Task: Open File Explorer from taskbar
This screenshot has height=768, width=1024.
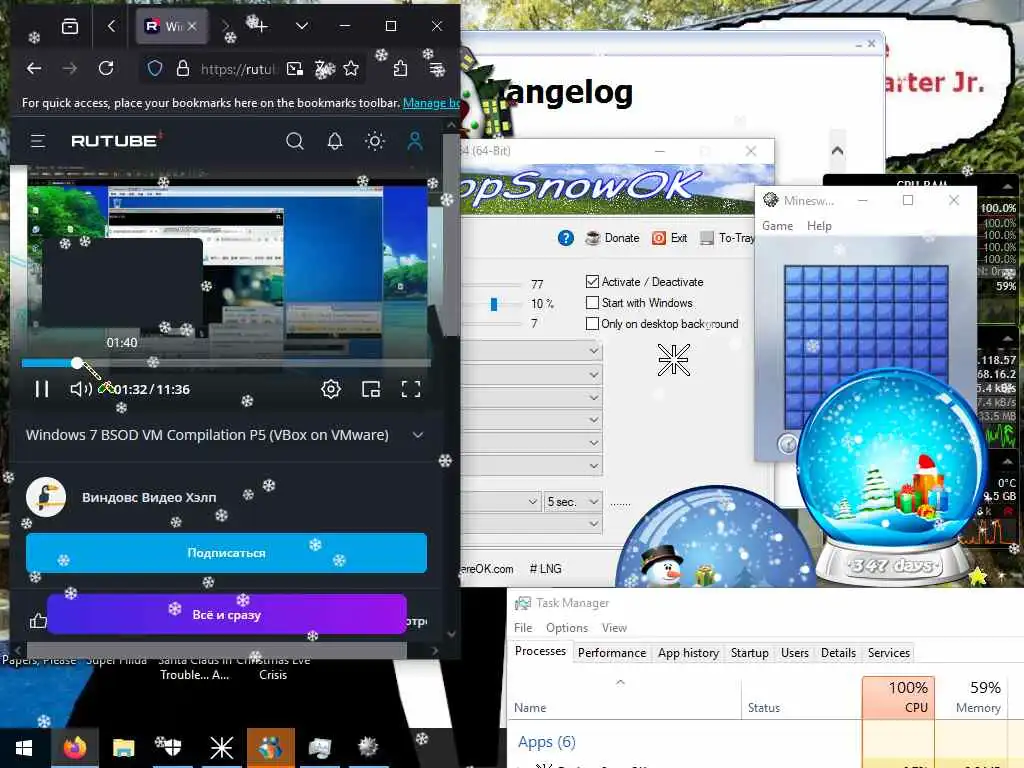Action: point(123,747)
